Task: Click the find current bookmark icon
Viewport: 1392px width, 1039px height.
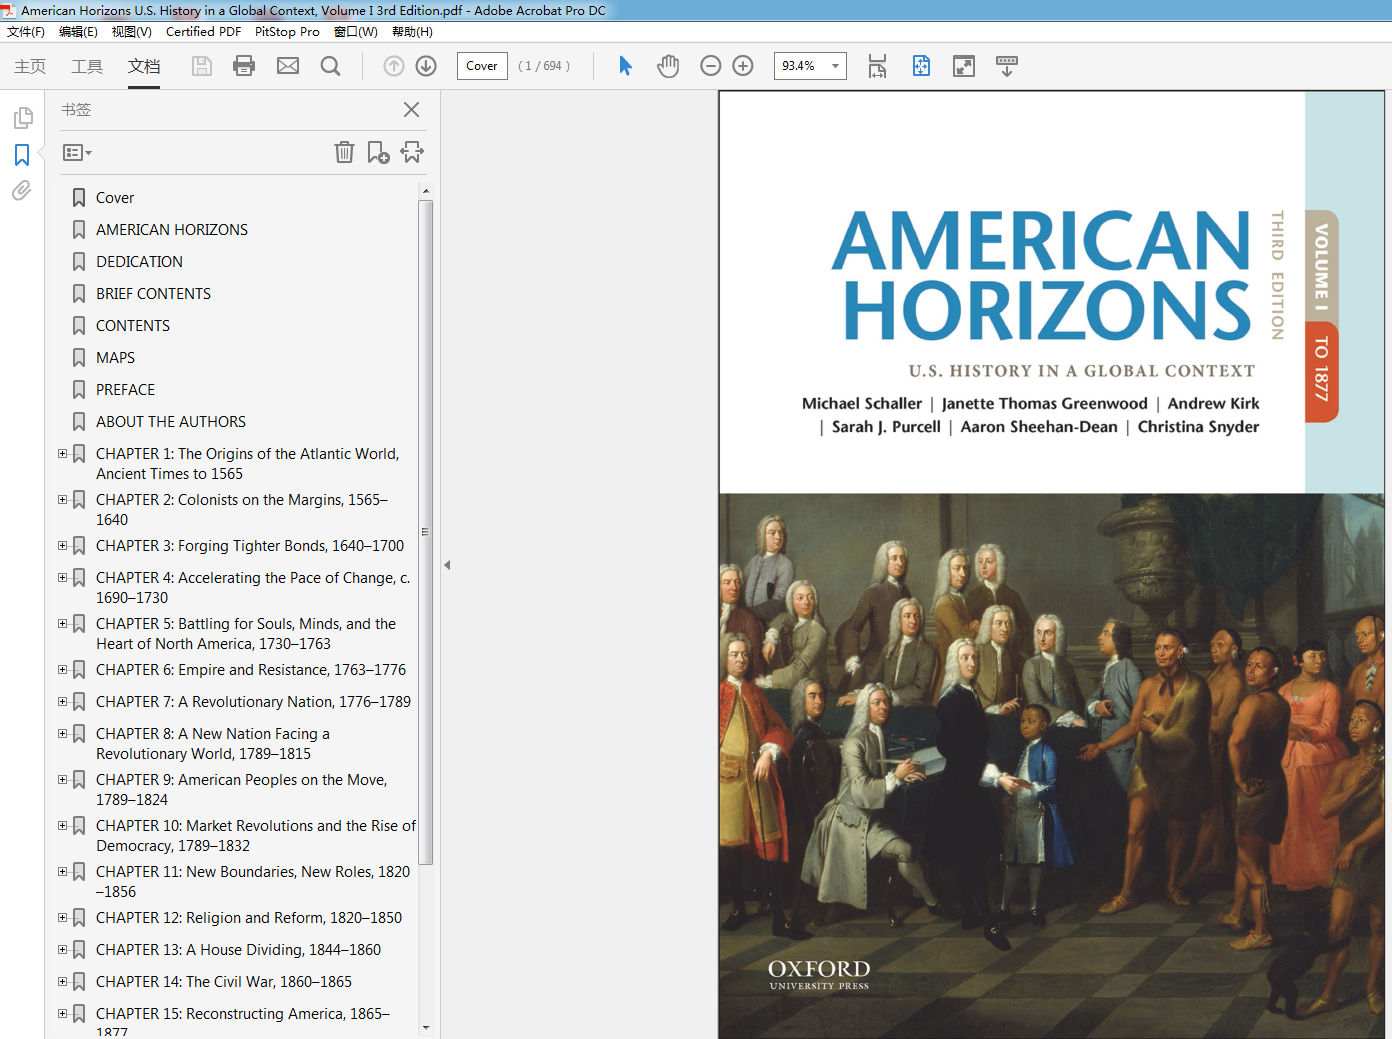Action: coord(412,152)
